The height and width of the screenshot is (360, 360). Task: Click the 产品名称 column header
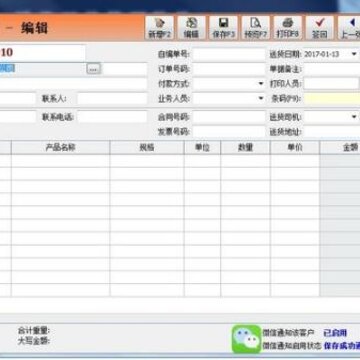click(x=60, y=148)
